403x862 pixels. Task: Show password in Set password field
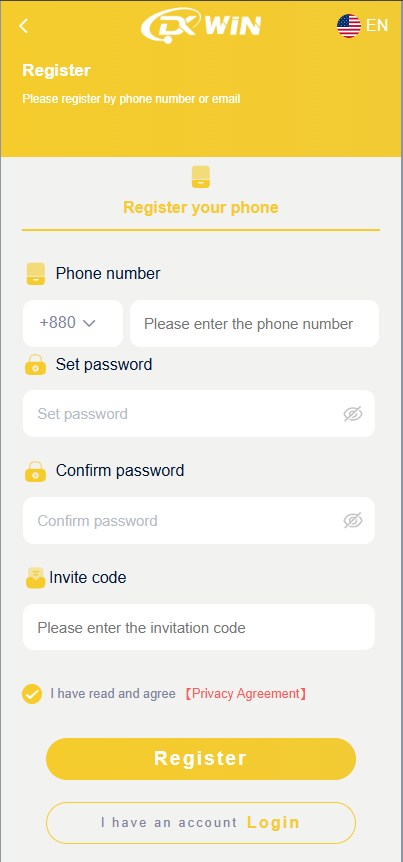coord(353,414)
